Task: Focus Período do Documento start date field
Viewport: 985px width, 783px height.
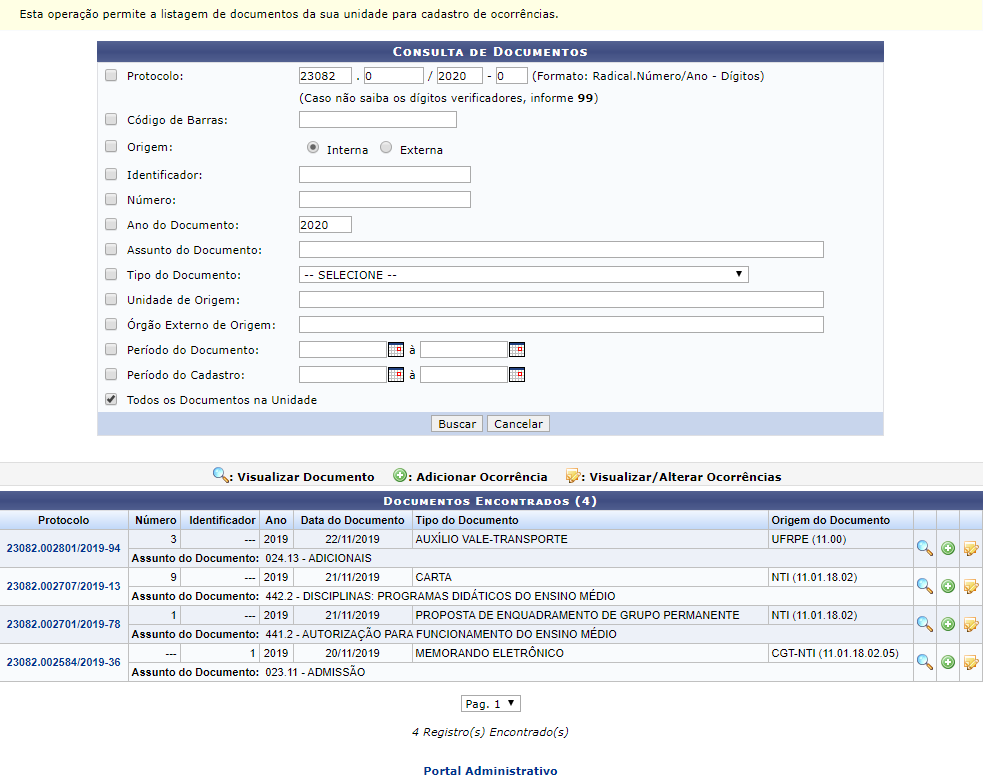Action: click(342, 349)
